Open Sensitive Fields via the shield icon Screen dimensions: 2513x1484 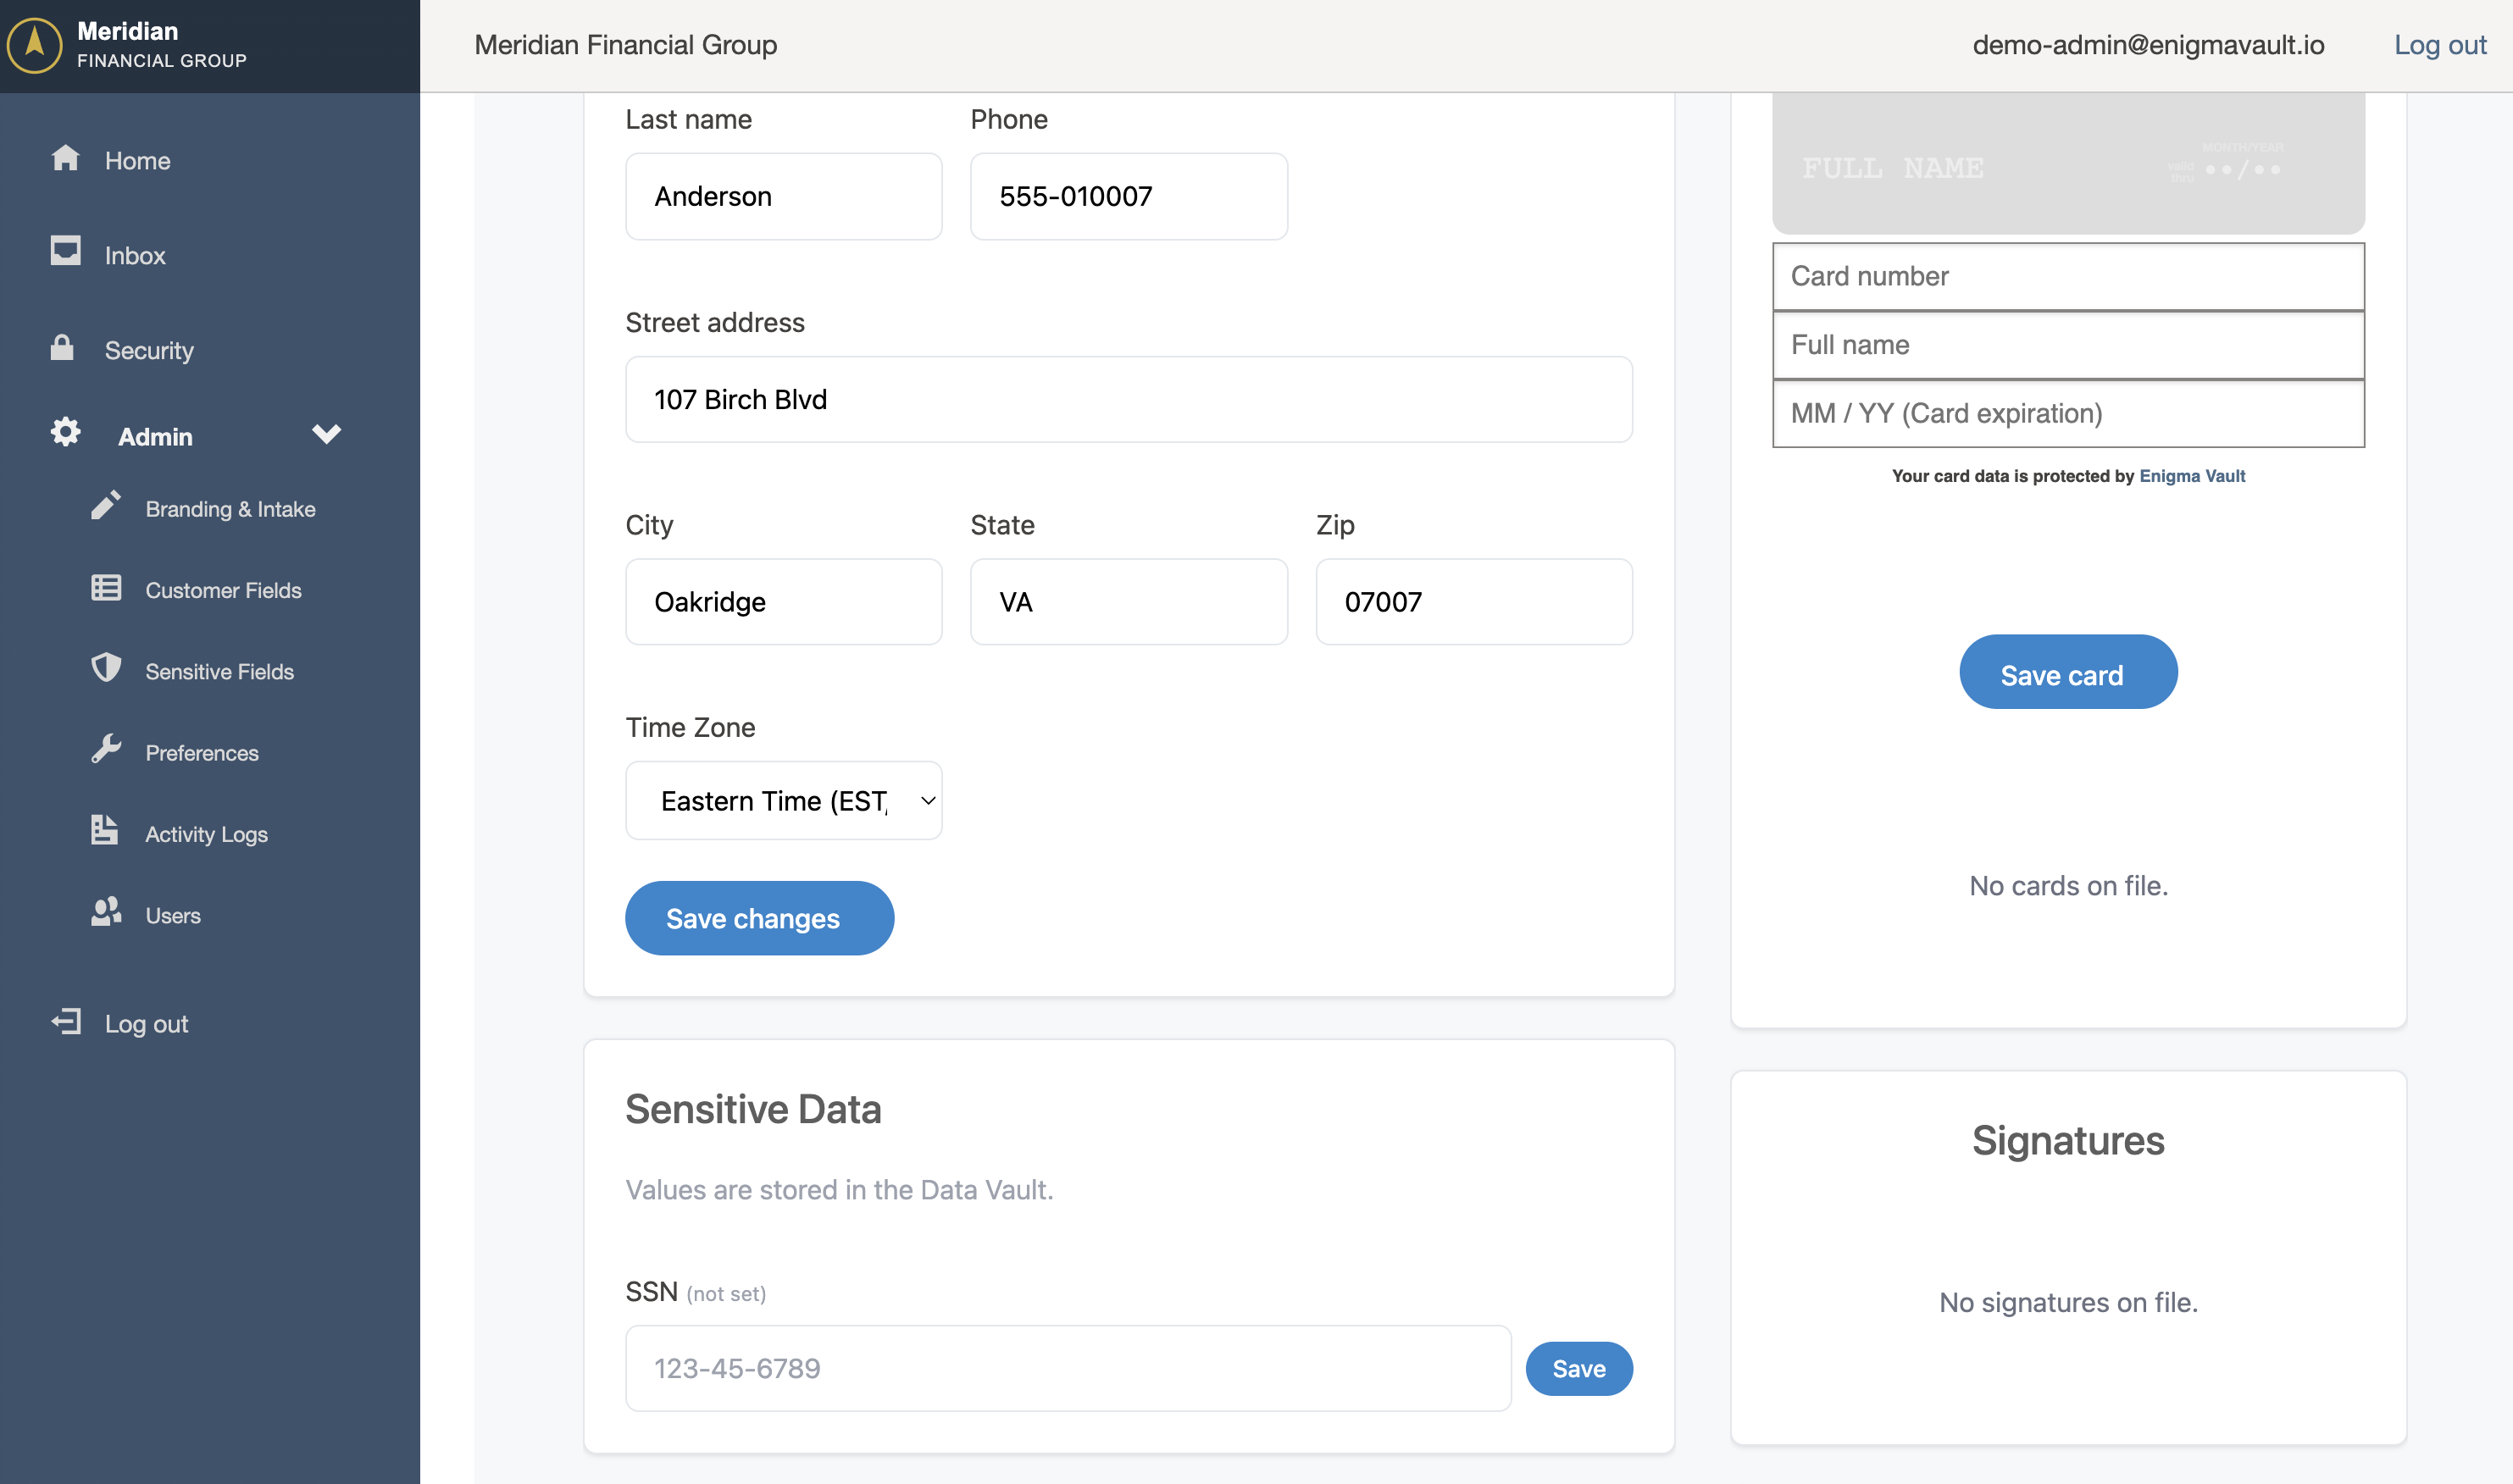coord(106,668)
